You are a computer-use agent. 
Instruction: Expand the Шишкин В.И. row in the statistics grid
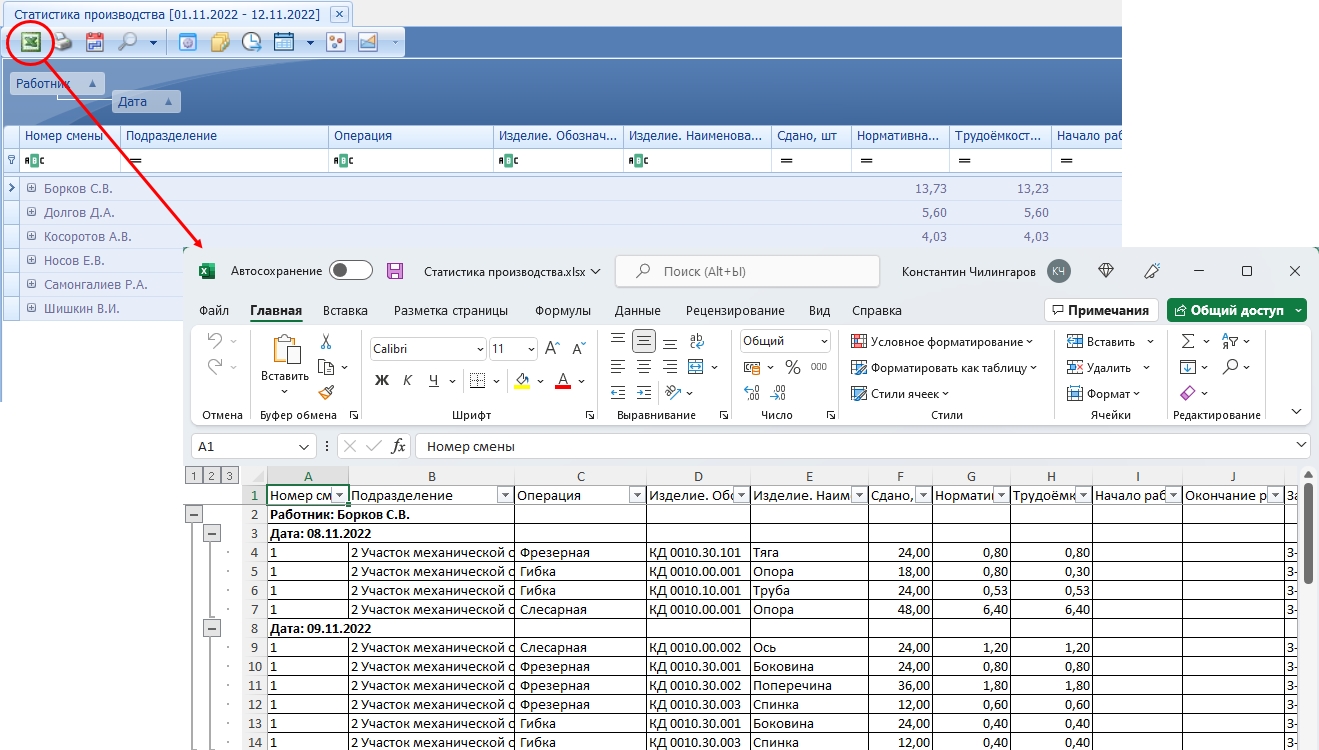click(32, 308)
